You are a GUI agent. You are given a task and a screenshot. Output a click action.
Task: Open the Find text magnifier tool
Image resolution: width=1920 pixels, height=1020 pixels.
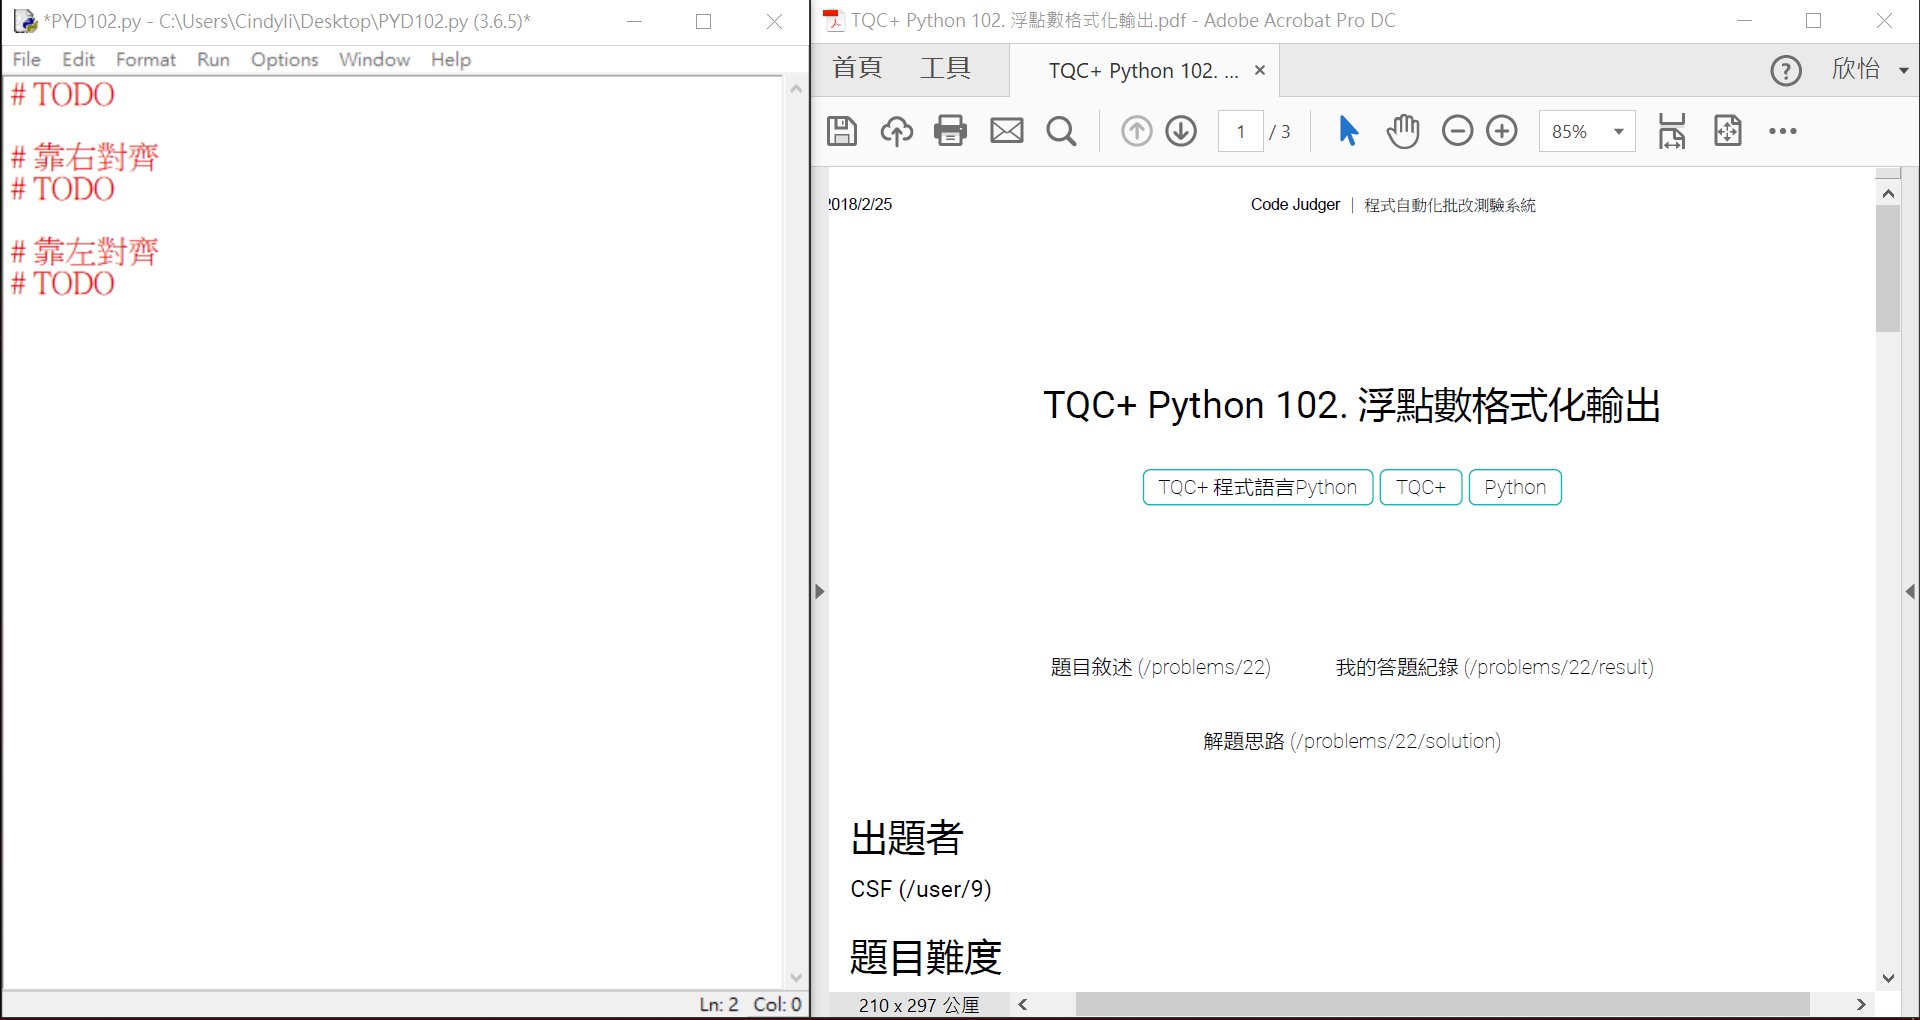(1061, 131)
